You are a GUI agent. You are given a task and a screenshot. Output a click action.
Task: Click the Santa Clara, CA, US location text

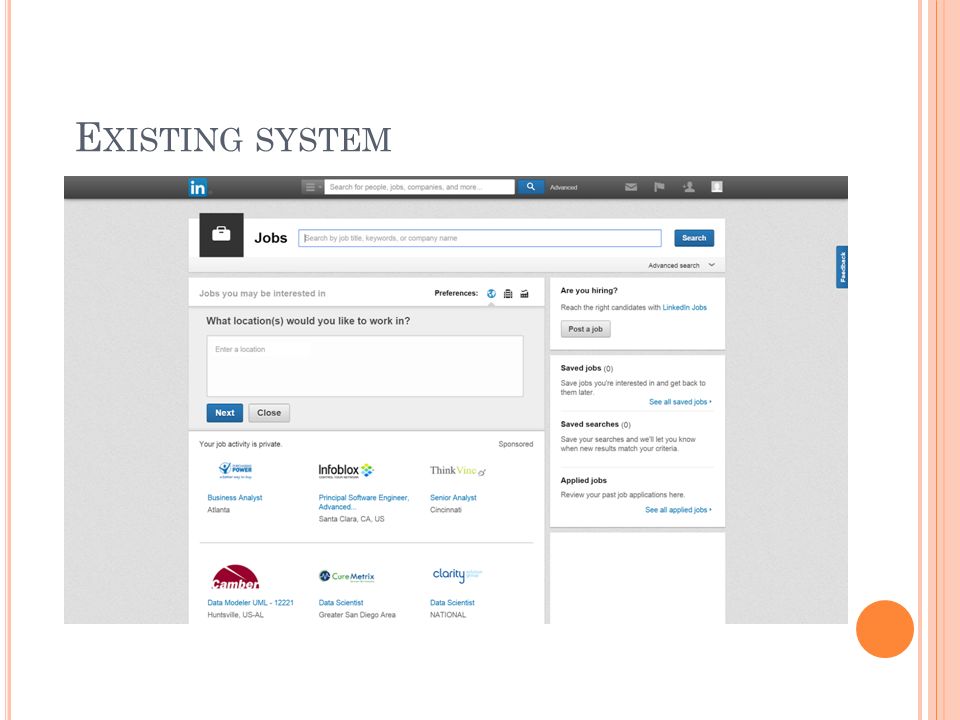(351, 519)
